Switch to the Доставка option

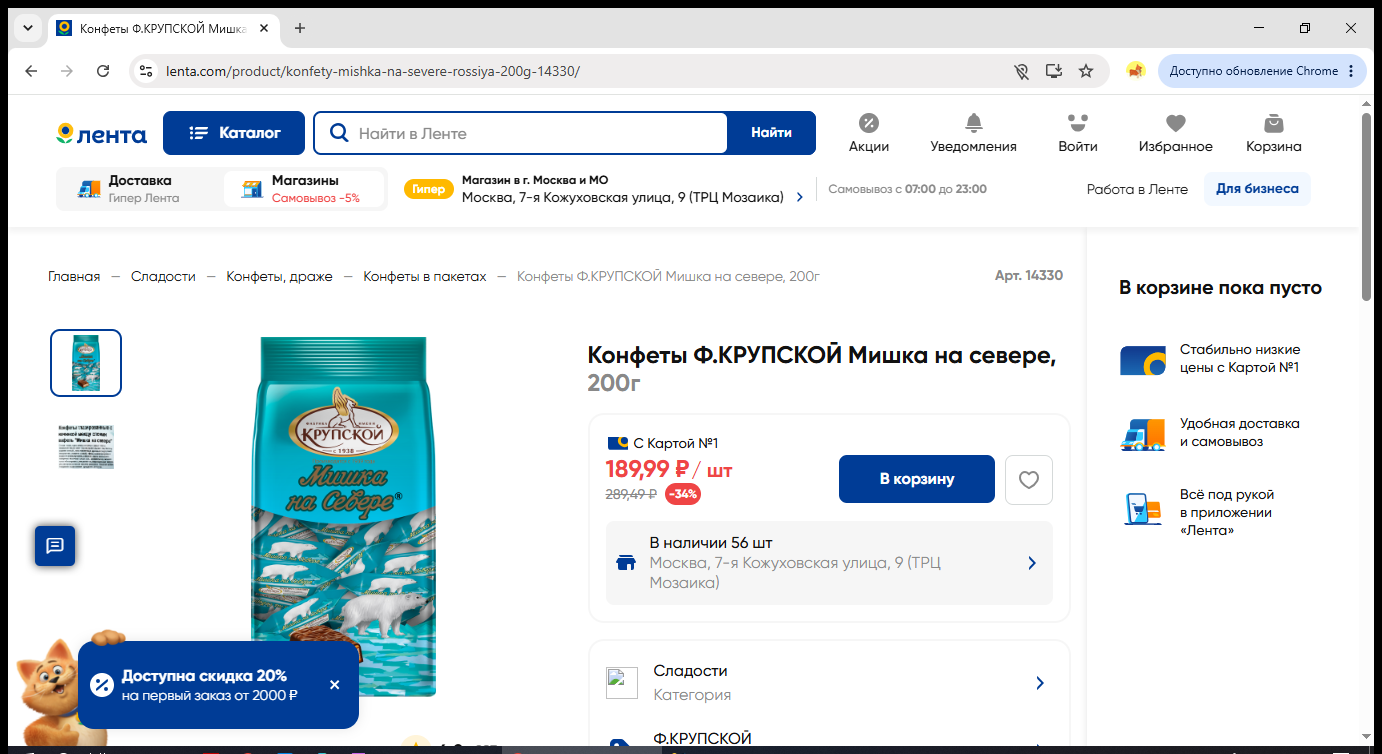pos(138,189)
